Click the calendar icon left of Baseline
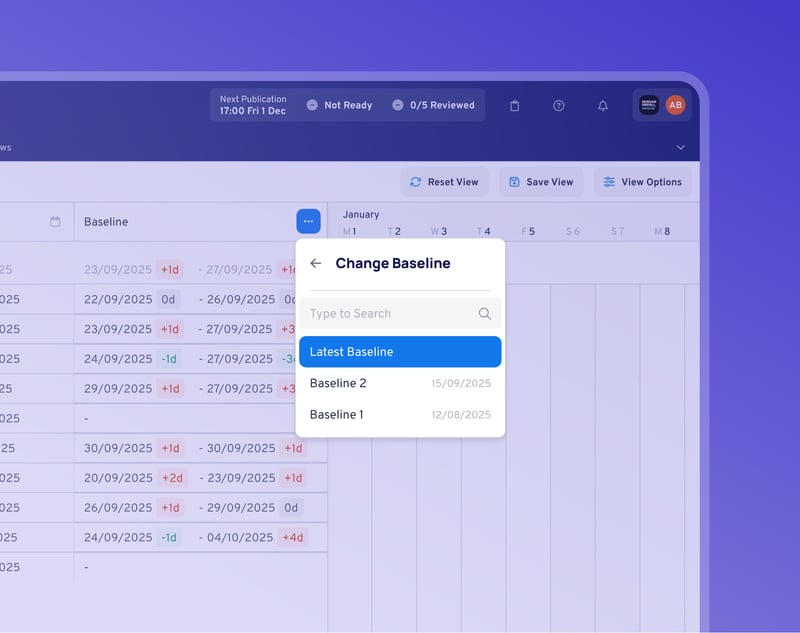The height and width of the screenshot is (633, 800). point(55,221)
